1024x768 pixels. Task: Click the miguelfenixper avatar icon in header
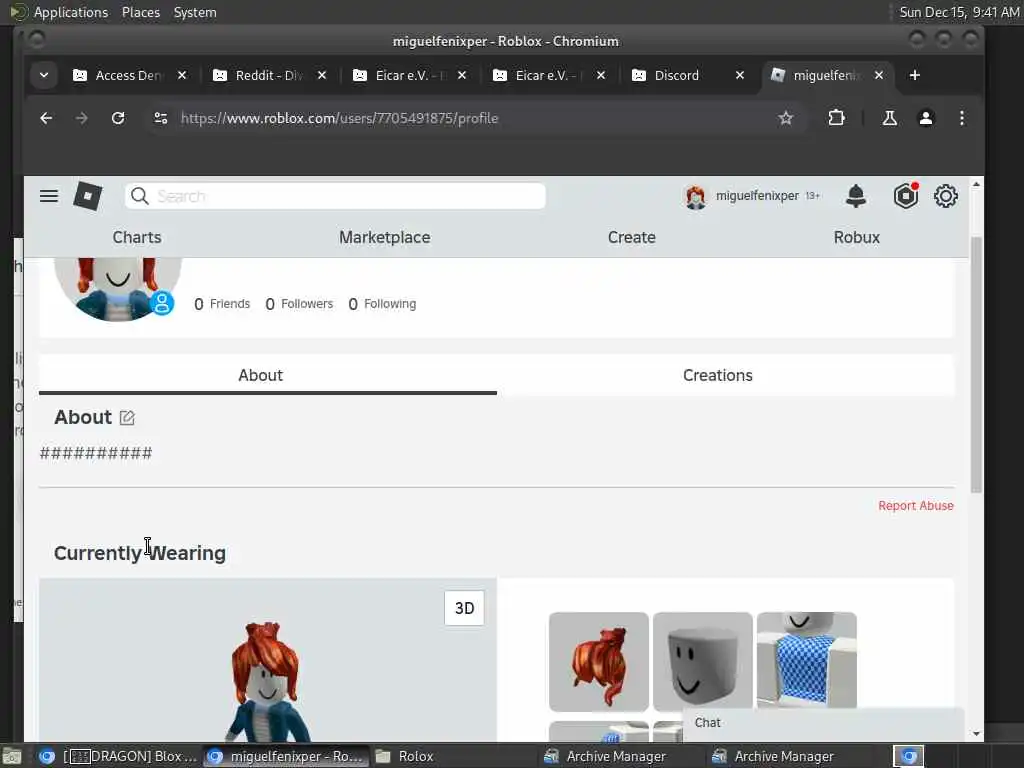(696, 196)
